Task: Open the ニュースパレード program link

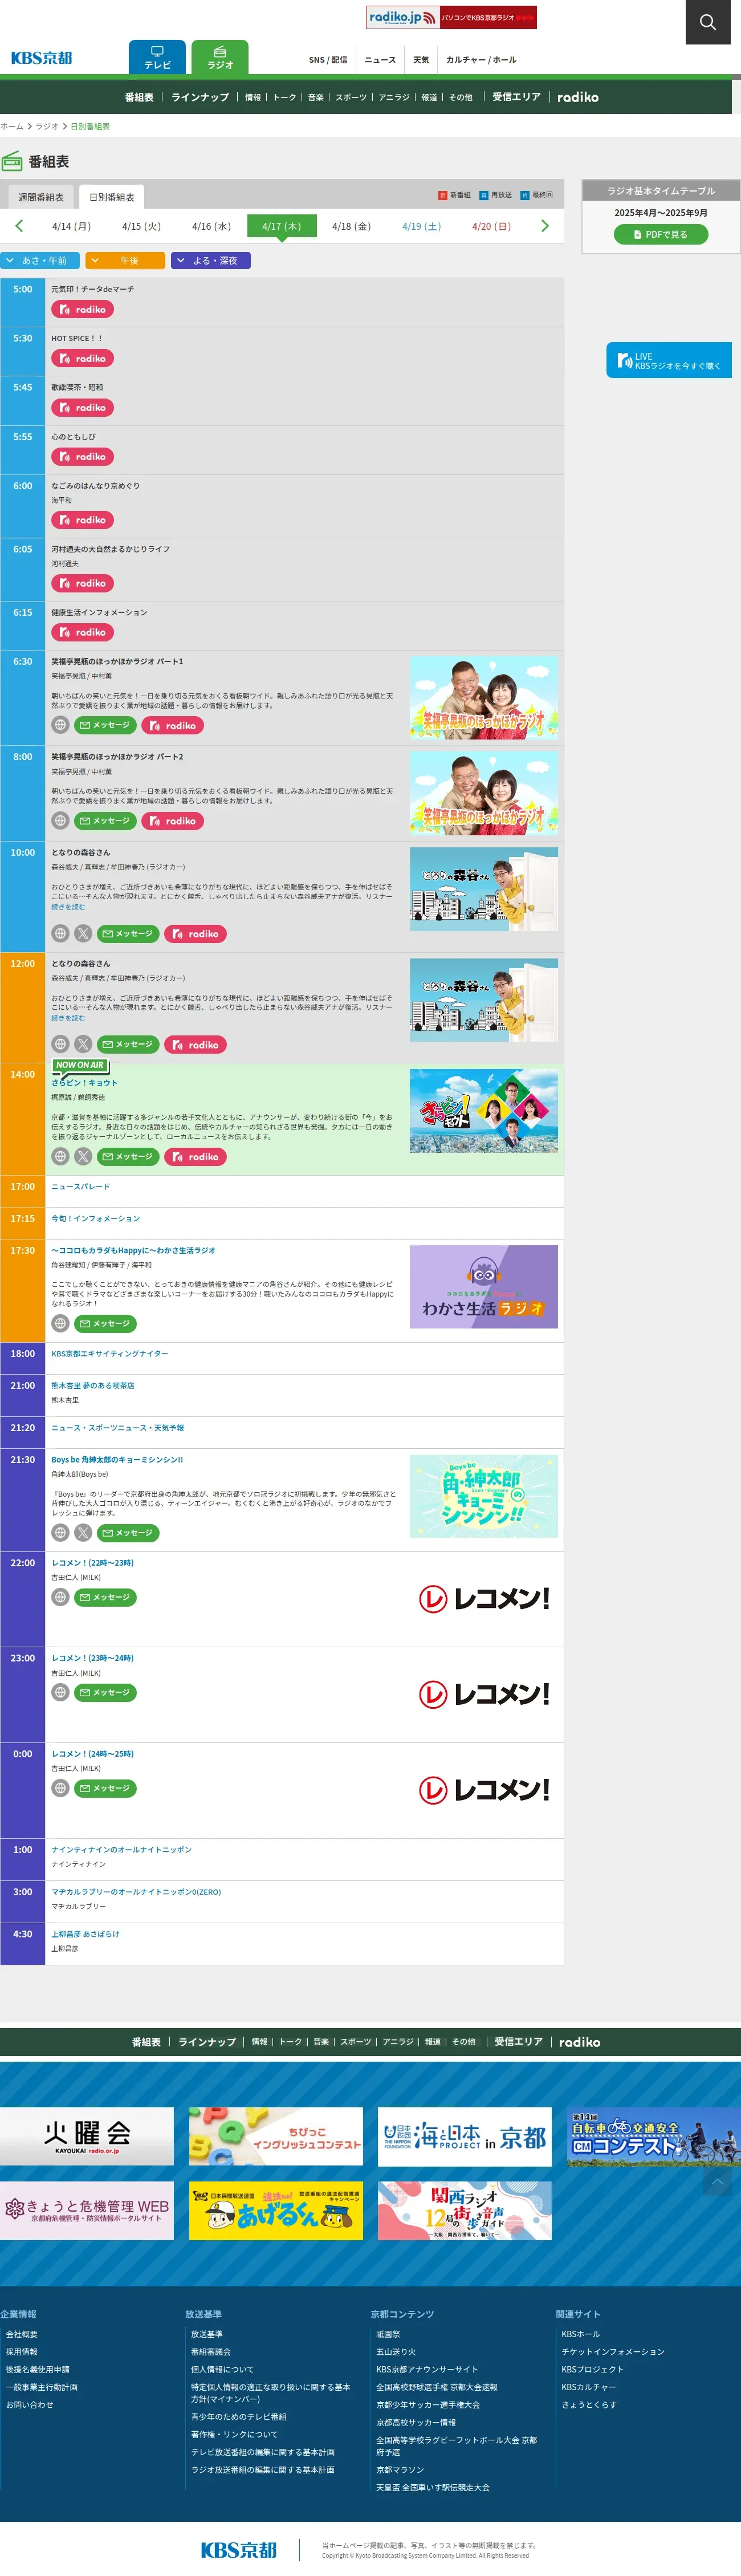Action: tap(81, 1187)
